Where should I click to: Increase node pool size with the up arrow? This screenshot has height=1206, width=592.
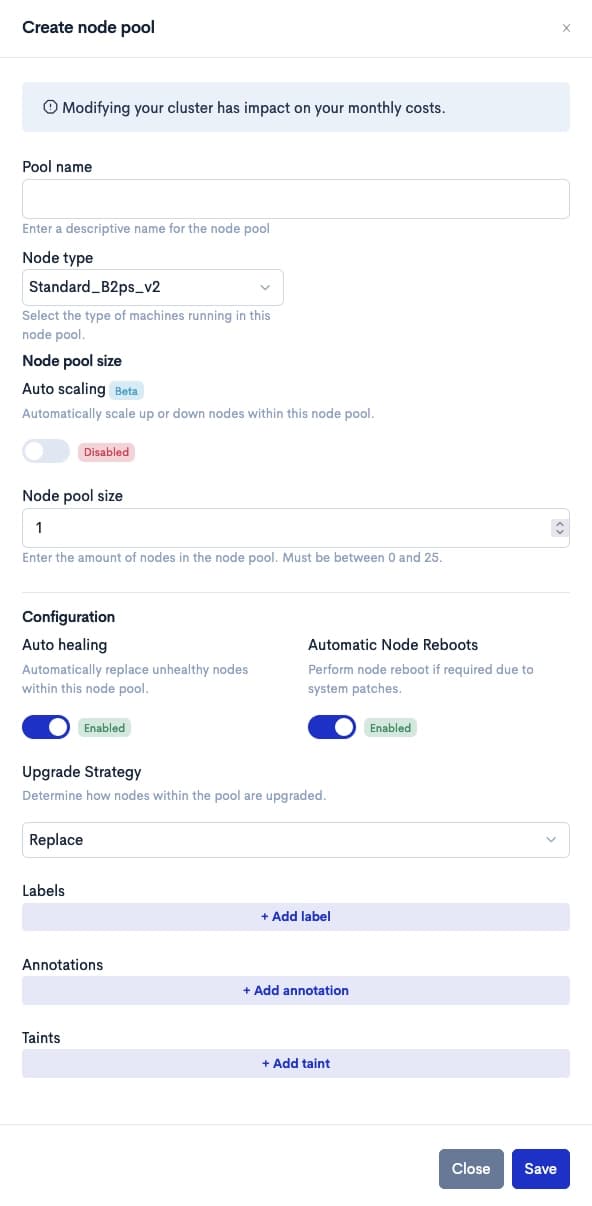pyautogui.click(x=560, y=523)
